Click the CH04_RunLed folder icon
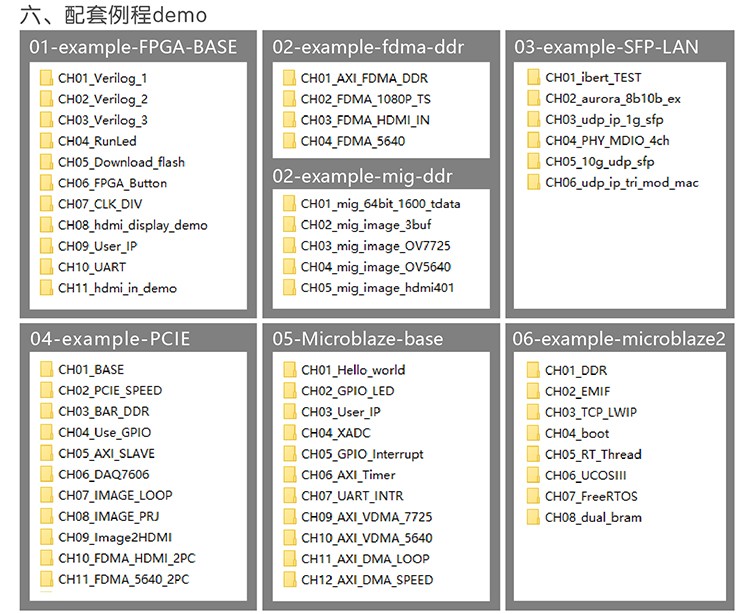The image size is (750, 614). click(46, 141)
